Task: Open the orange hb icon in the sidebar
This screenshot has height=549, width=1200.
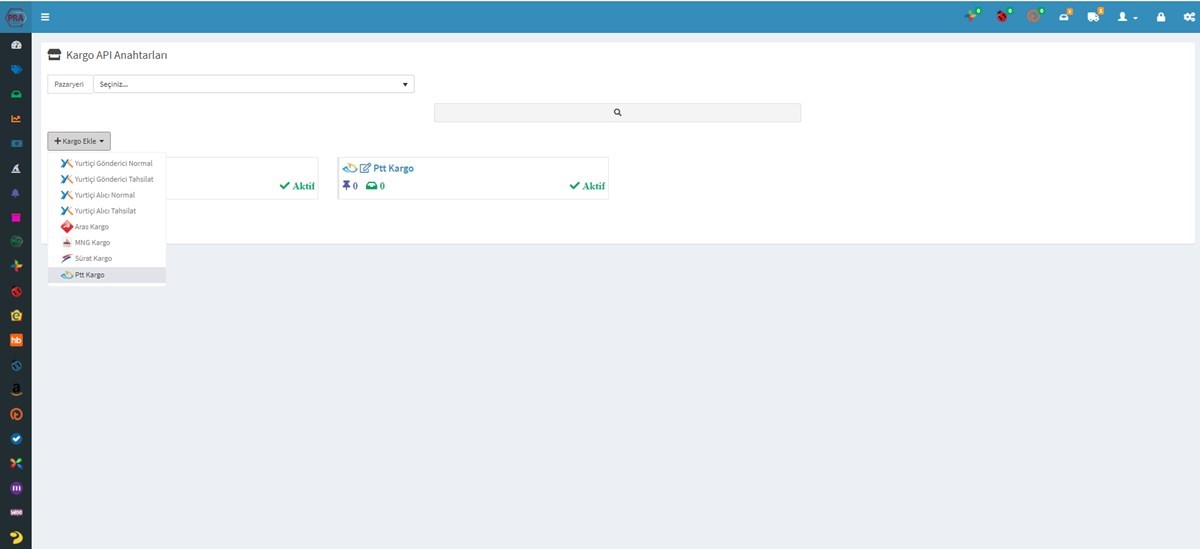Action: click(16, 340)
